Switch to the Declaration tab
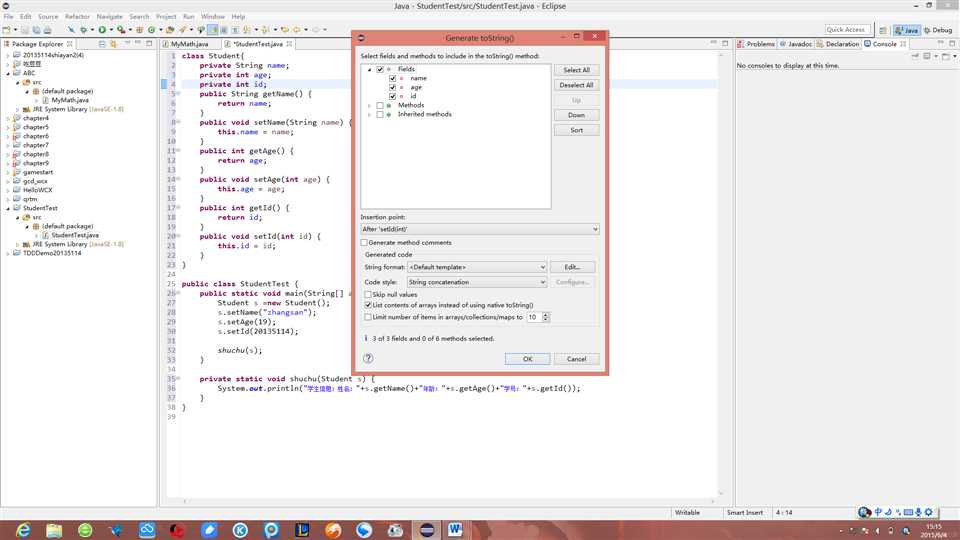 click(x=838, y=44)
